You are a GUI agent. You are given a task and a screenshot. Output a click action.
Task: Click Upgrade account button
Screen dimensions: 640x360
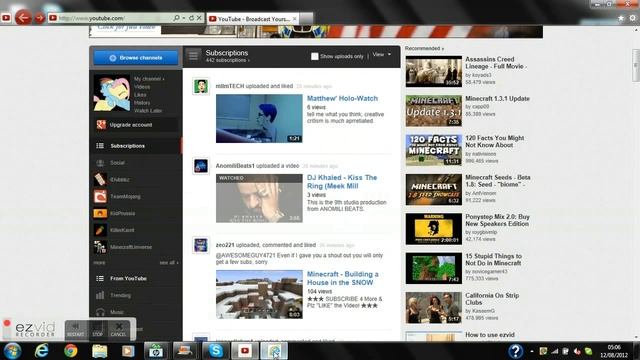click(x=136, y=124)
